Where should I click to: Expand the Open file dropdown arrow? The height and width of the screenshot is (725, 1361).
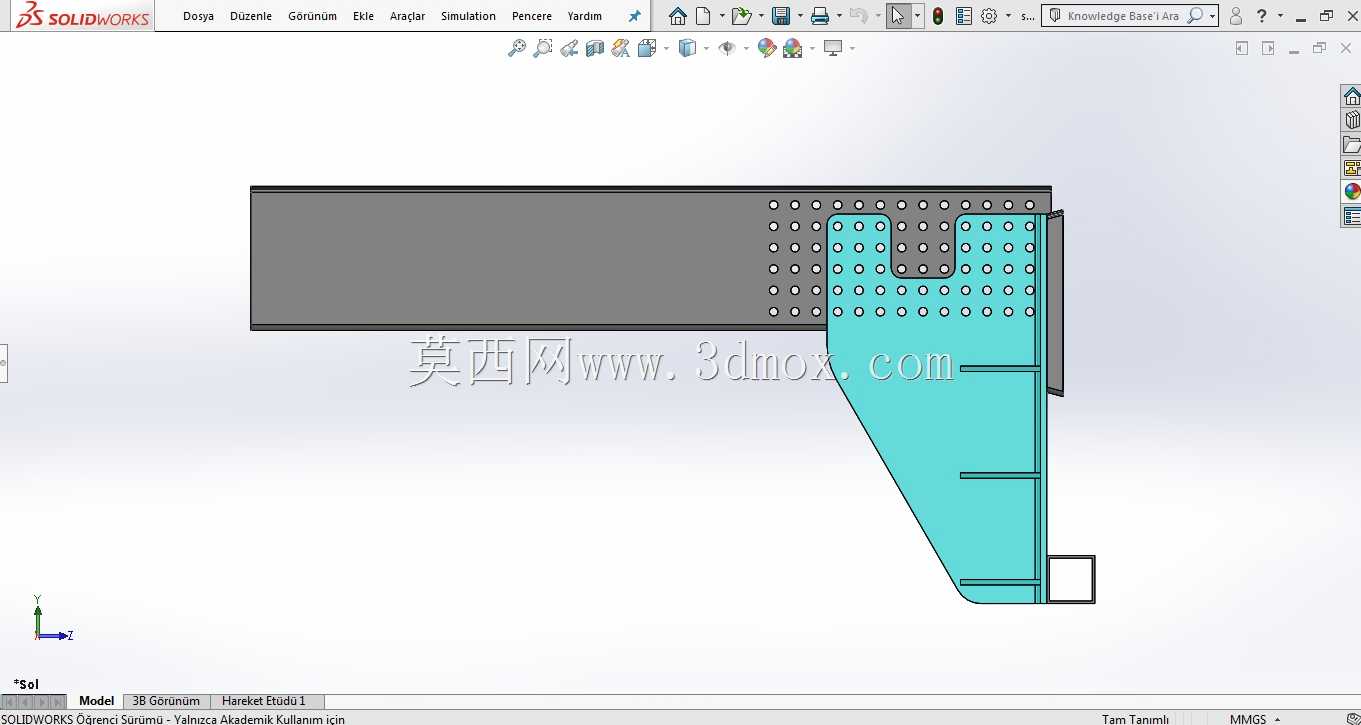pos(760,16)
